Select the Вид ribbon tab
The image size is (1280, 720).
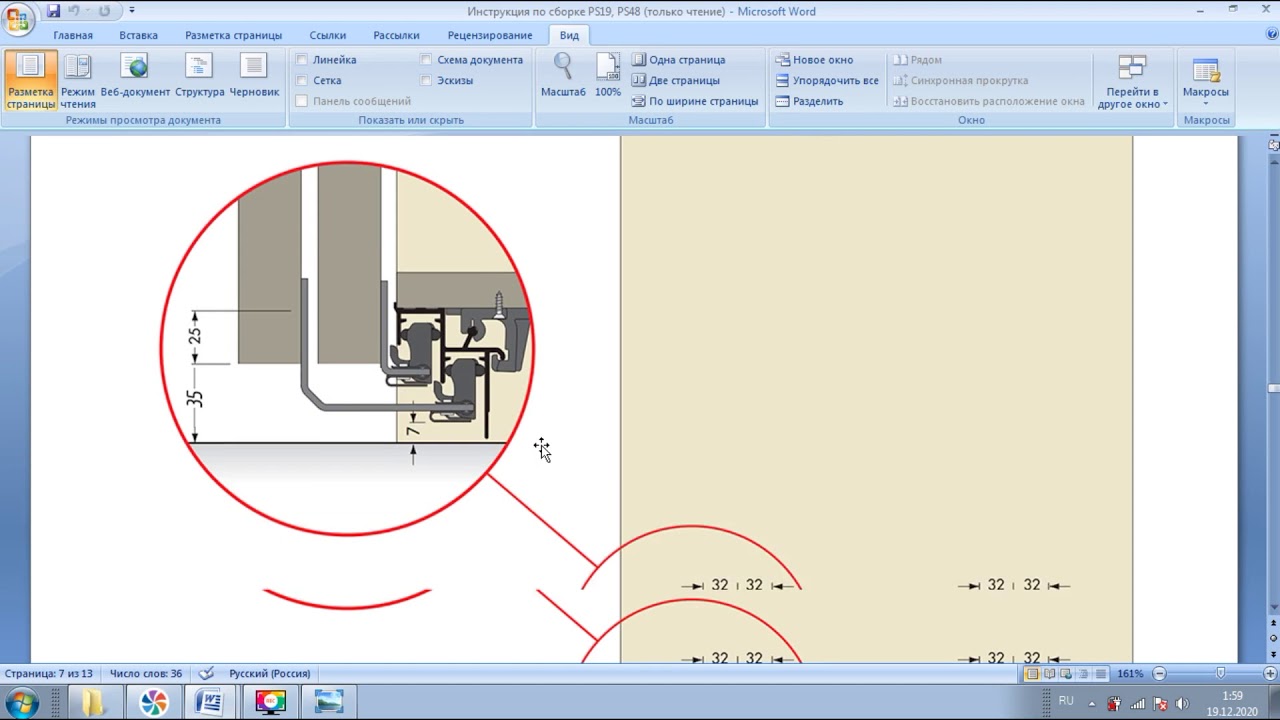(x=569, y=35)
